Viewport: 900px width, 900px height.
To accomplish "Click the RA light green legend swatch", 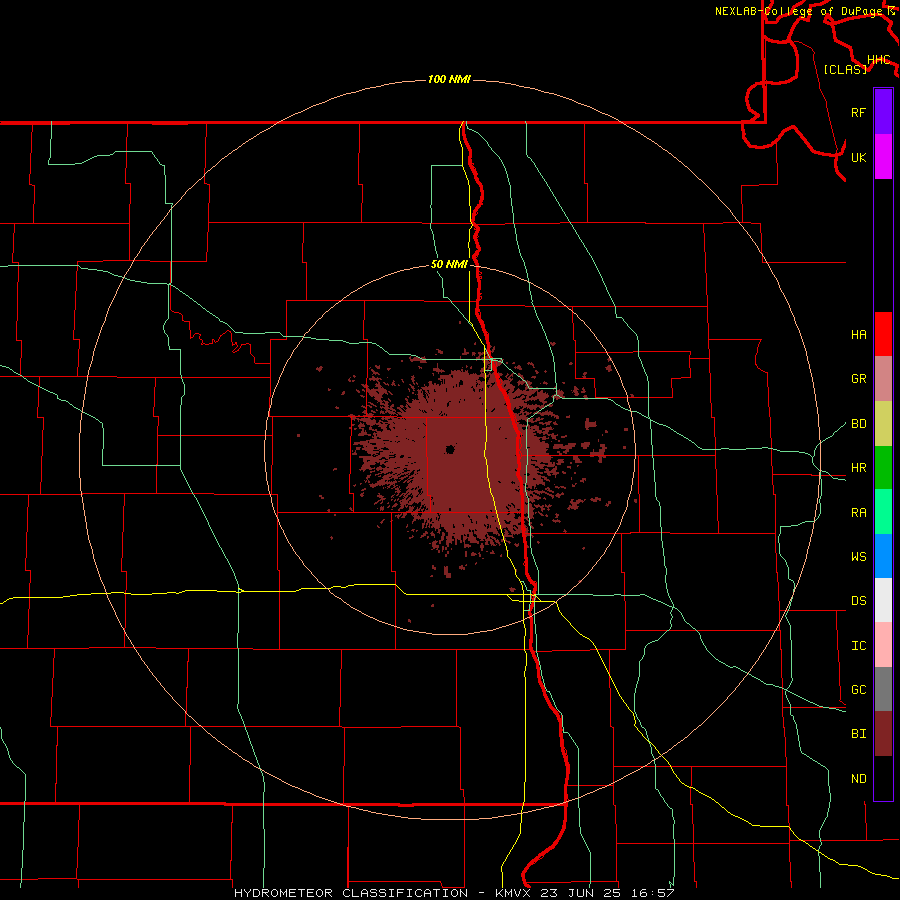I will [x=883, y=511].
